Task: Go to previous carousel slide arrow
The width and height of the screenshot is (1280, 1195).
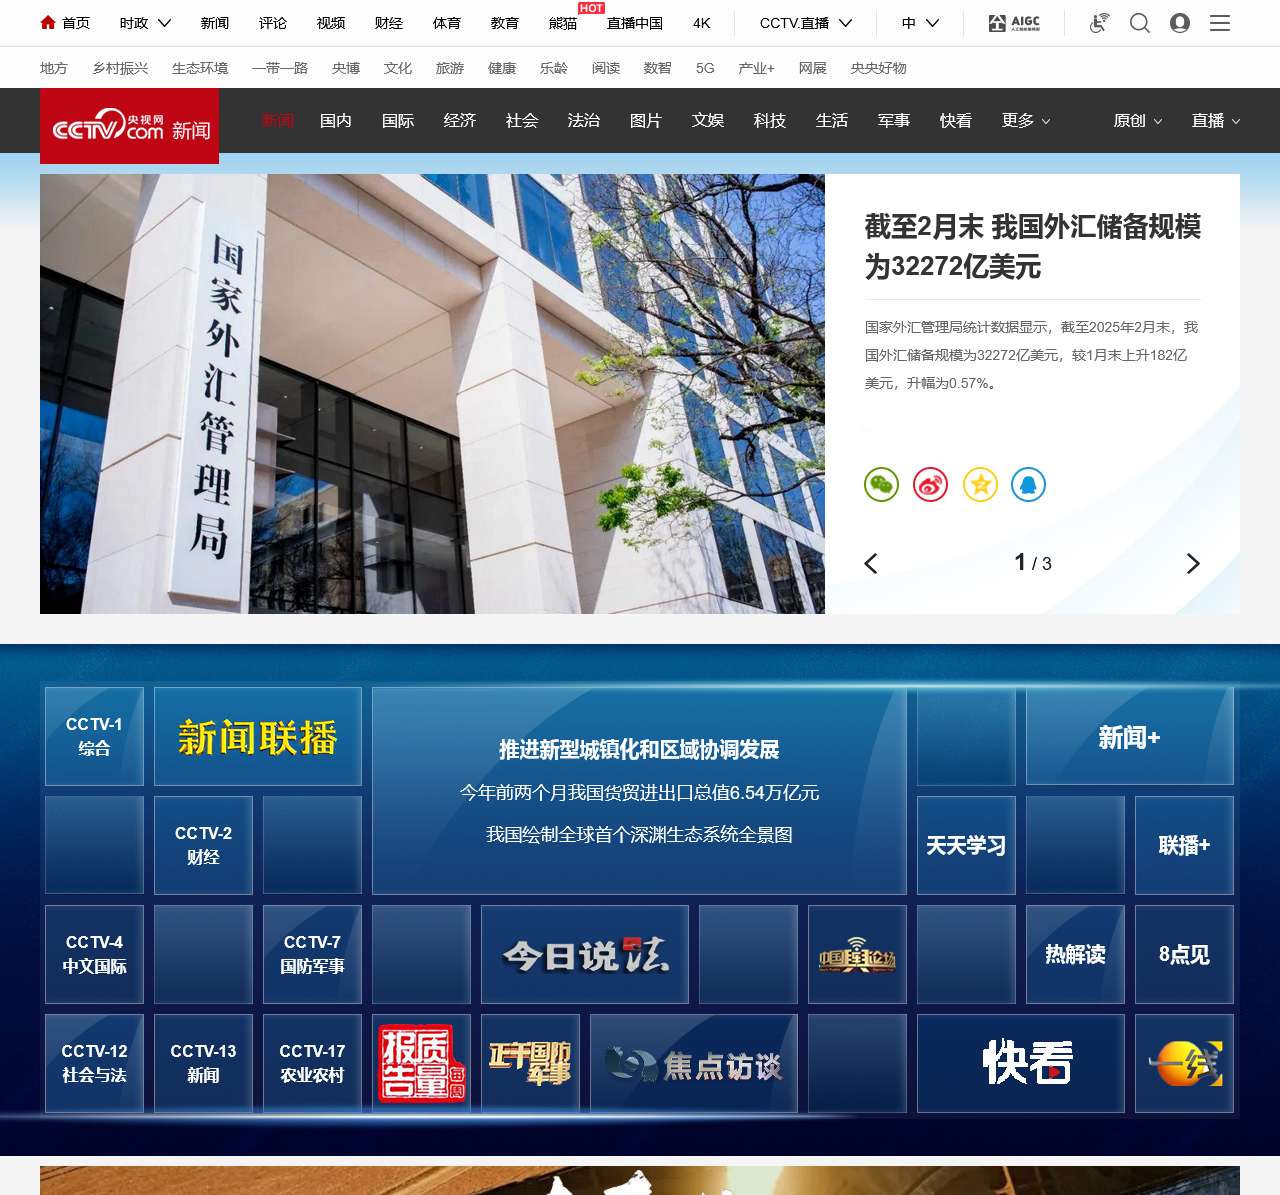Action: pos(871,564)
